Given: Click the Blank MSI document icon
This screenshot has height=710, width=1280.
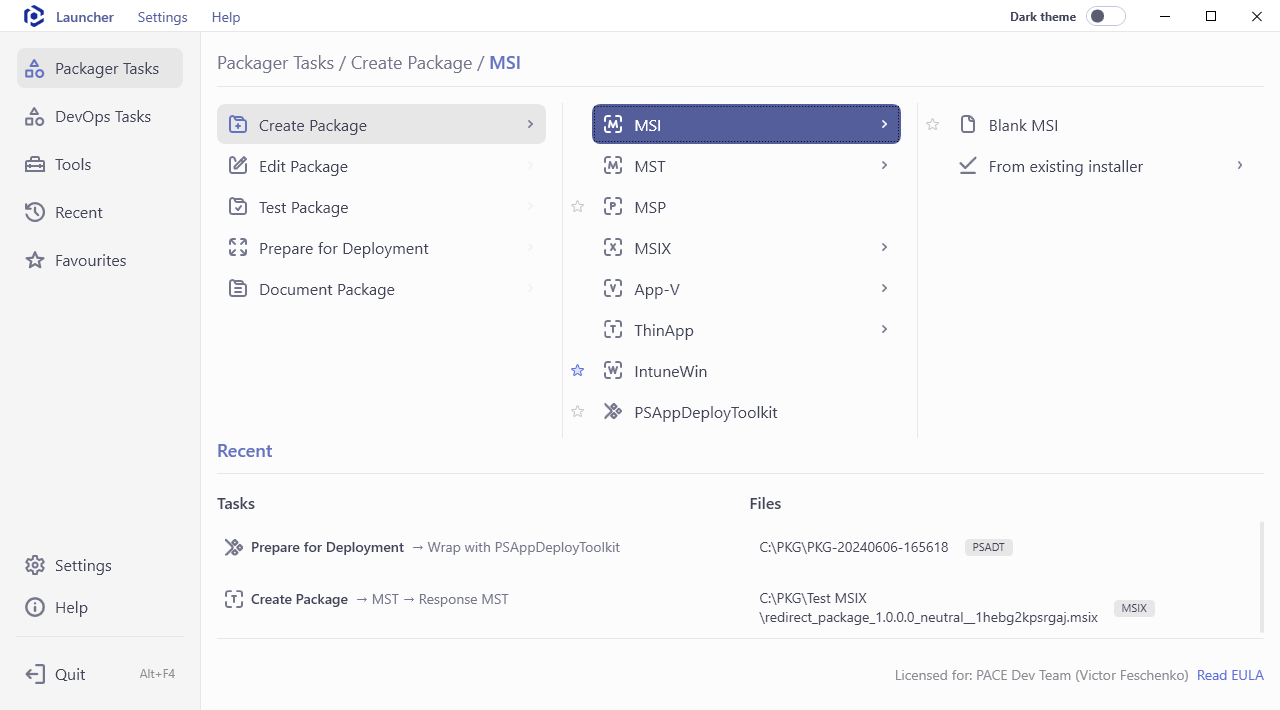Looking at the screenshot, I should point(967,125).
